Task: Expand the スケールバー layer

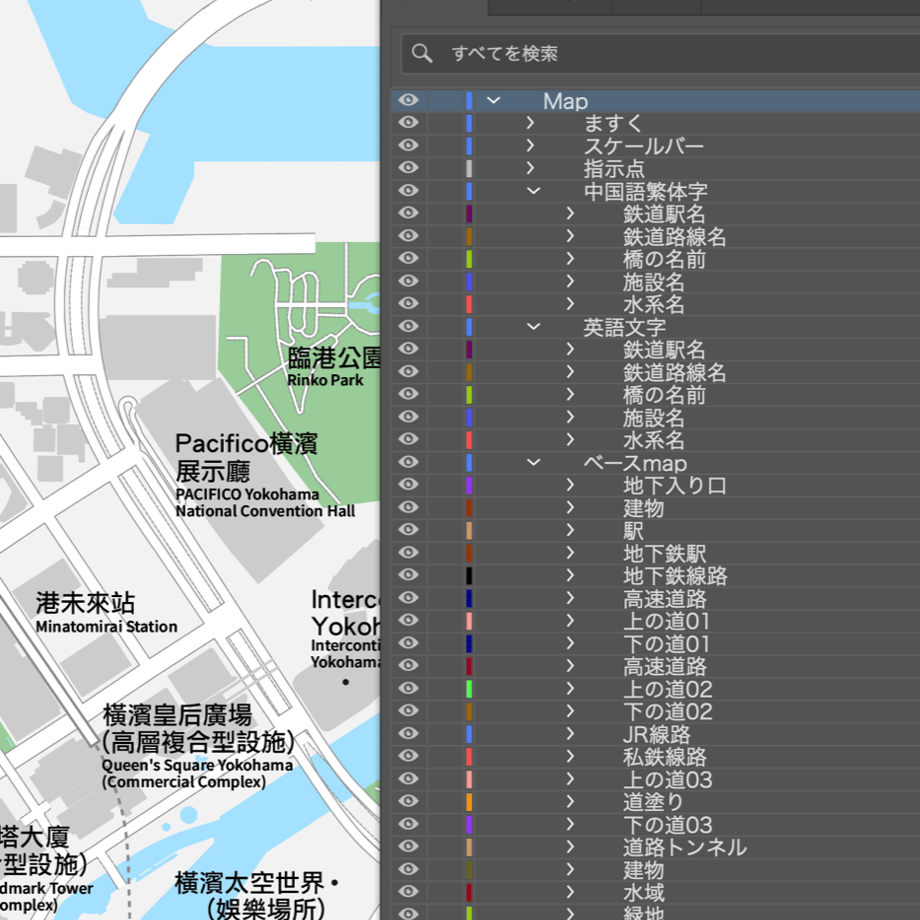Action: point(530,146)
